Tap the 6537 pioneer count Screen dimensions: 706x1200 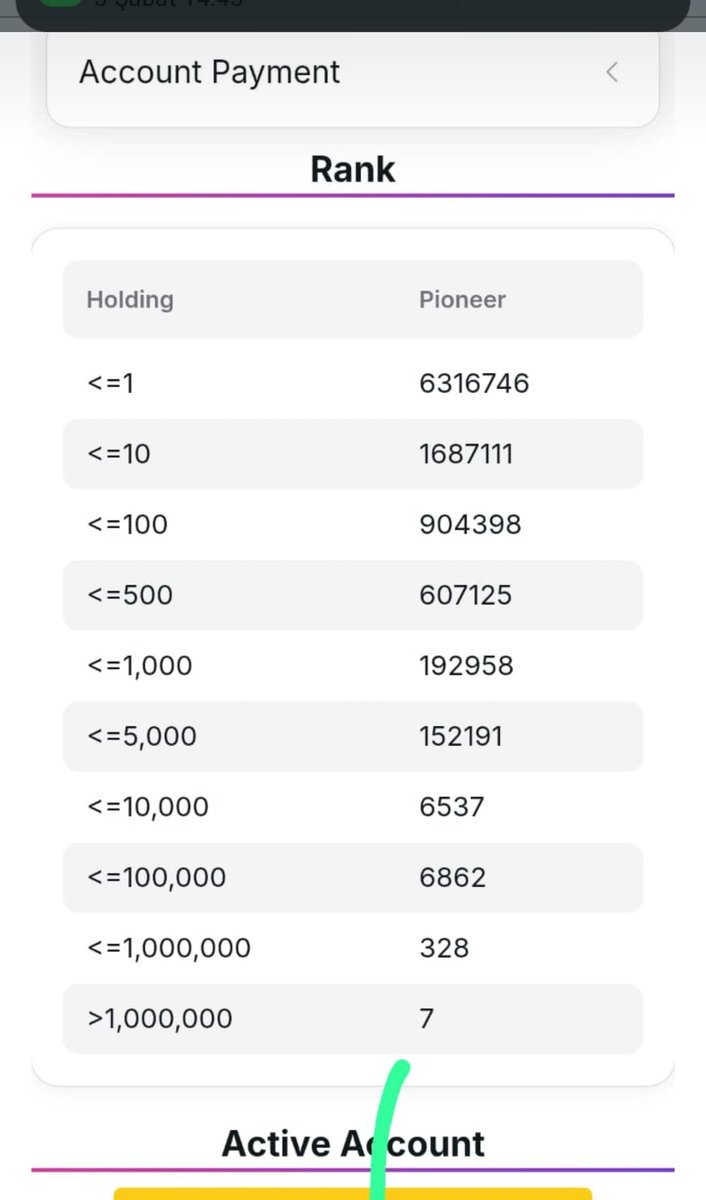451,807
